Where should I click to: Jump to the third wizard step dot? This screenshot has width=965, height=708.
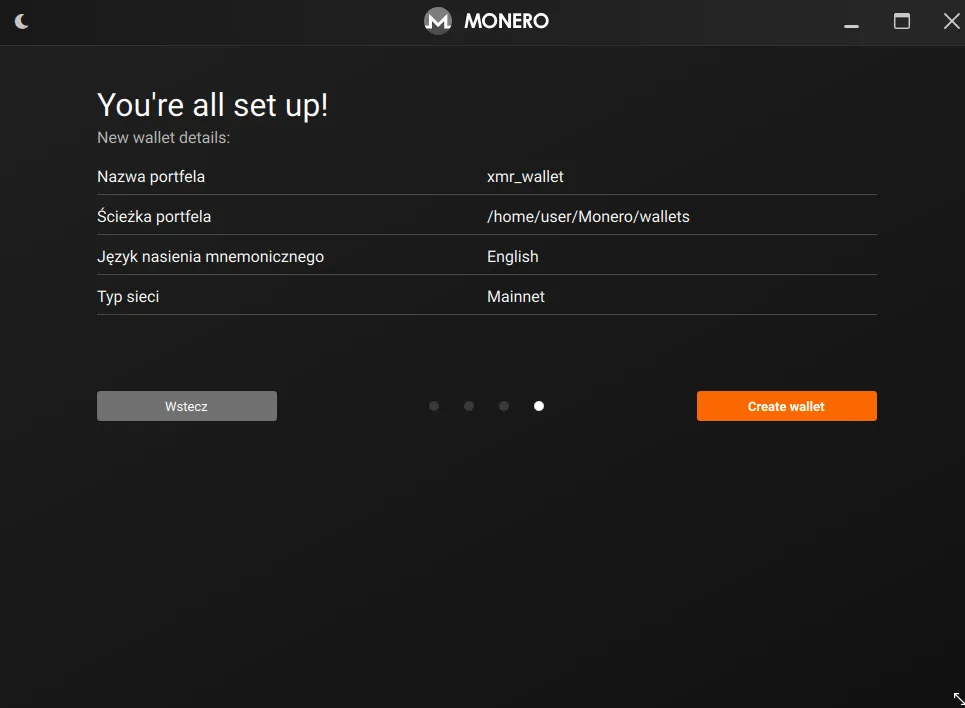pyautogui.click(x=504, y=406)
